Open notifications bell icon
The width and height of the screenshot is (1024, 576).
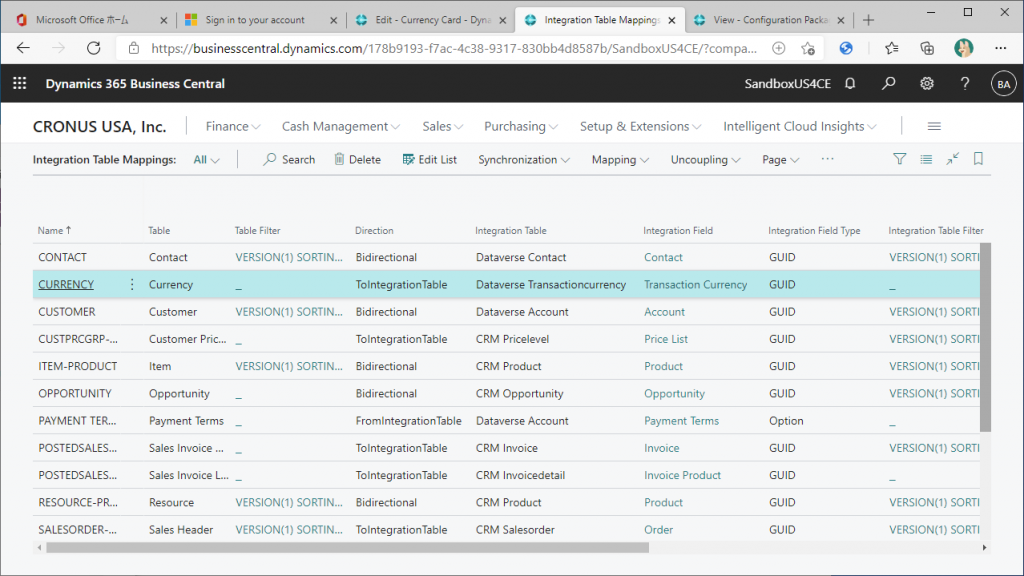click(850, 84)
